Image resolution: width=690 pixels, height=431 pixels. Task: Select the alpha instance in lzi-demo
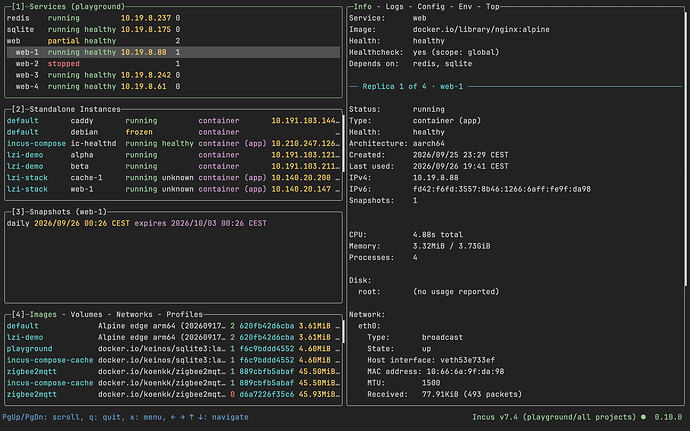[x=173, y=155]
